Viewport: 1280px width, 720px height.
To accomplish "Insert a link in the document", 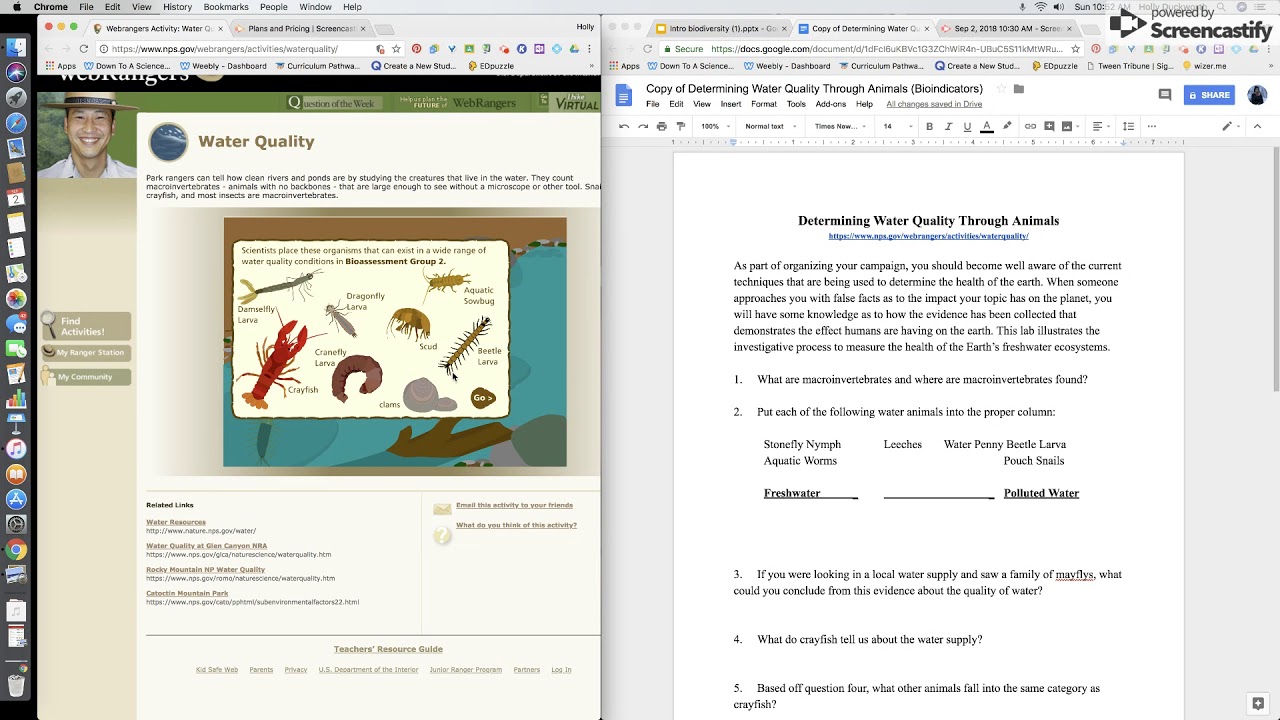I will [1030, 126].
